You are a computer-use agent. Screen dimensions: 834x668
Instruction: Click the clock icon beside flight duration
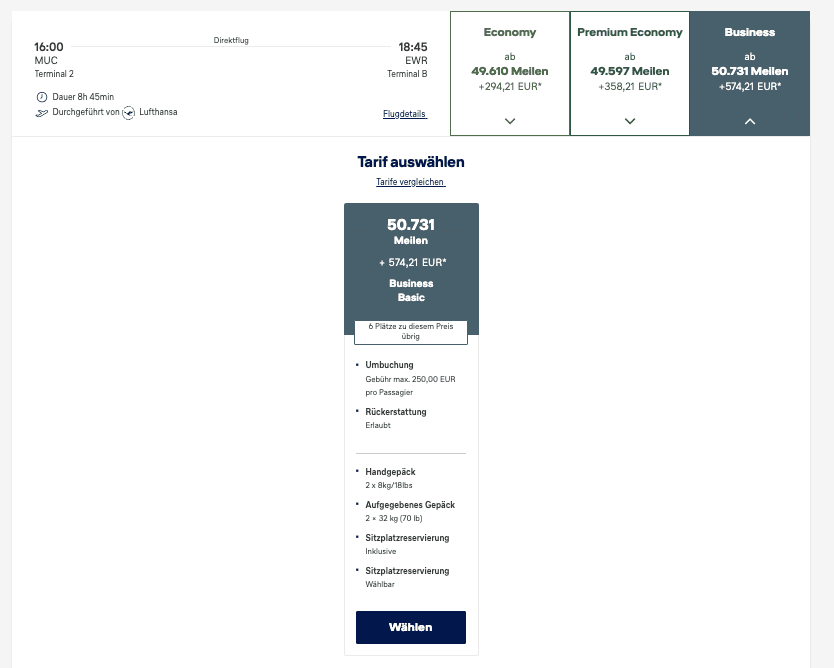click(x=41, y=97)
